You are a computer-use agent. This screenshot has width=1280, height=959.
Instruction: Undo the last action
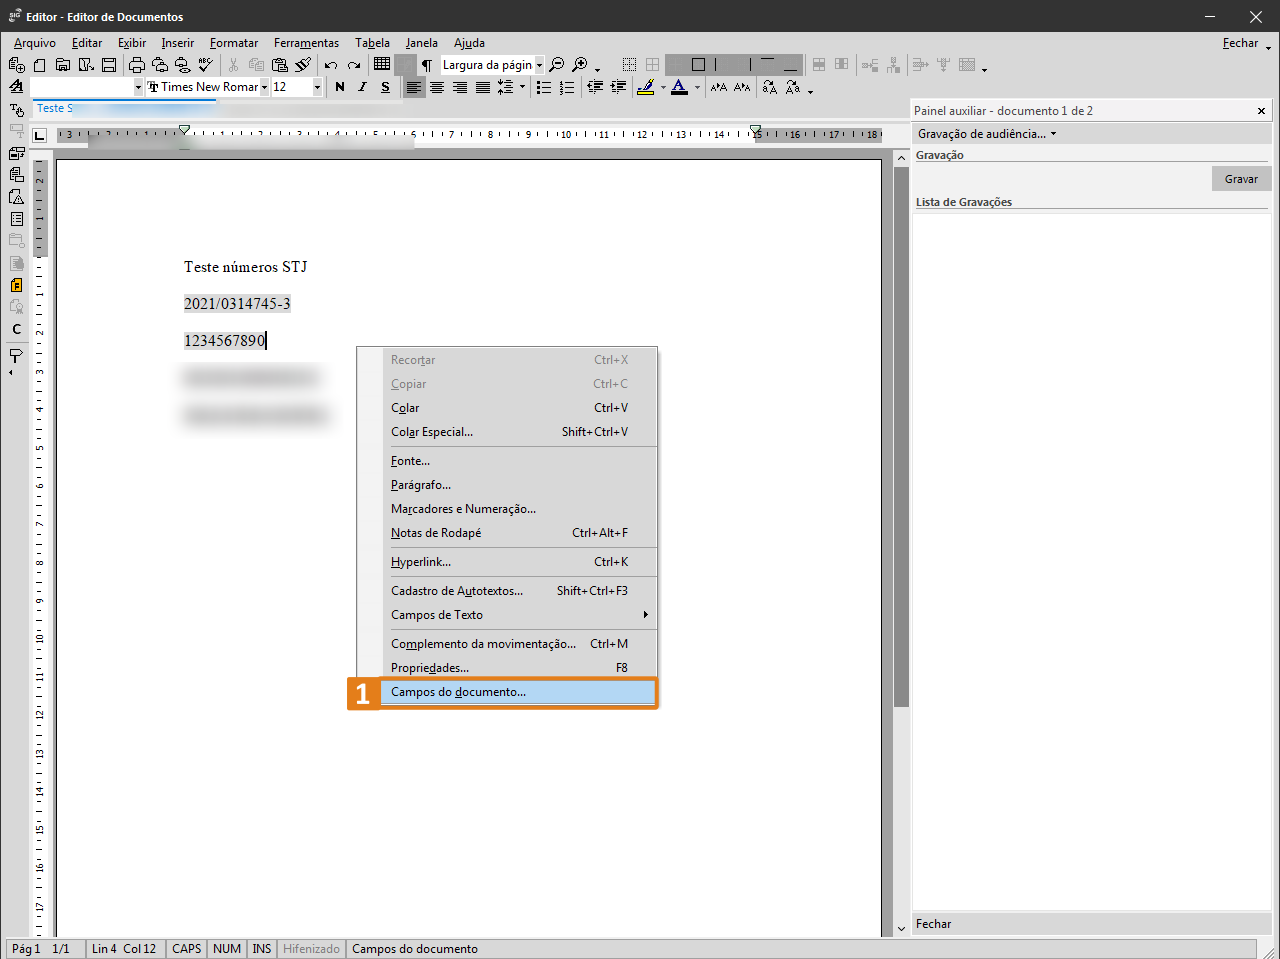[331, 65]
